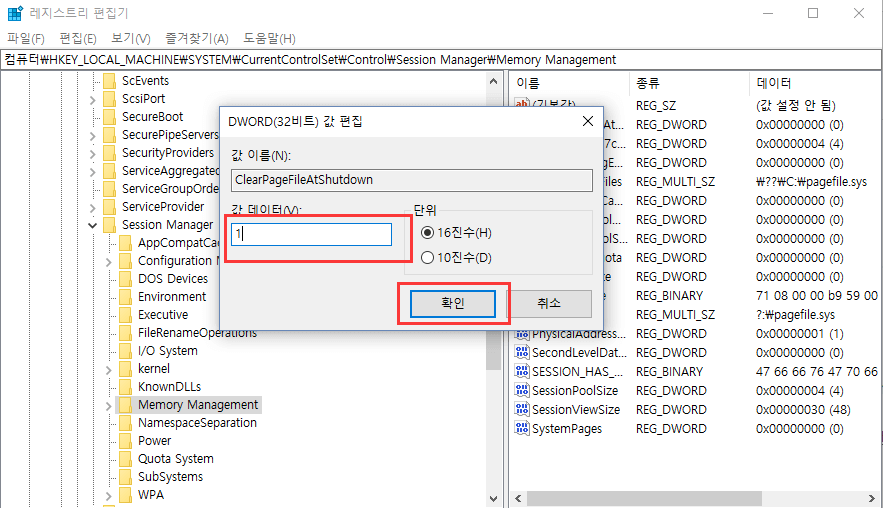Click the value data input field

[x=311, y=234]
